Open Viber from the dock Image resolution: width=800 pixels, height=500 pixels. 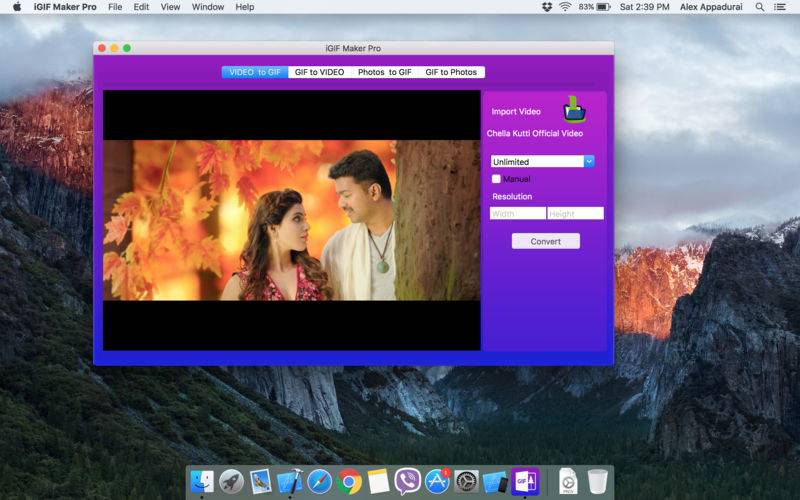(x=408, y=482)
